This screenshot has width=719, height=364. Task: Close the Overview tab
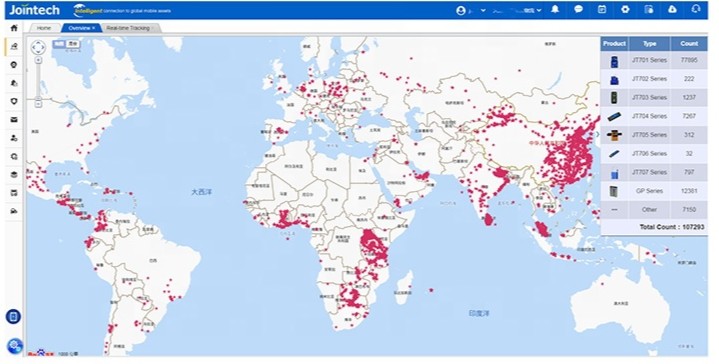tap(94, 28)
